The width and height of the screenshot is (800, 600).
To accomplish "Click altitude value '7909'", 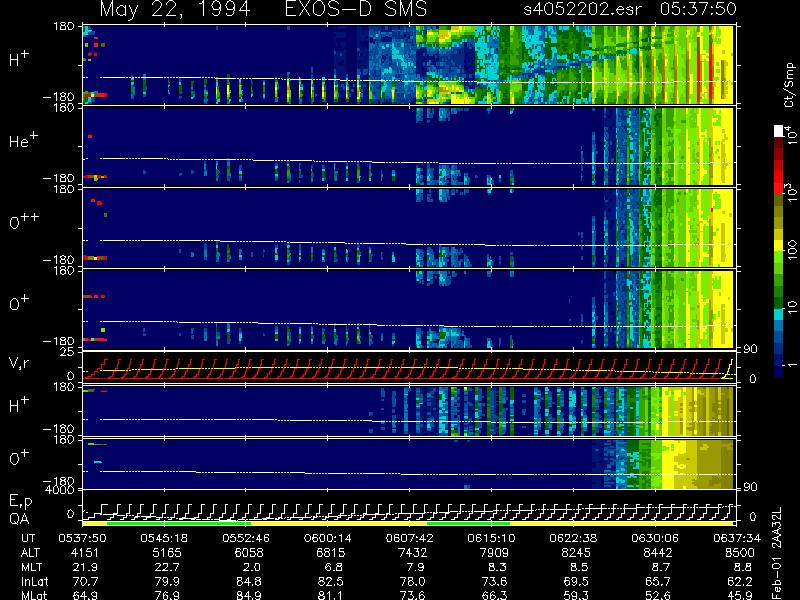I will click(x=494, y=553).
